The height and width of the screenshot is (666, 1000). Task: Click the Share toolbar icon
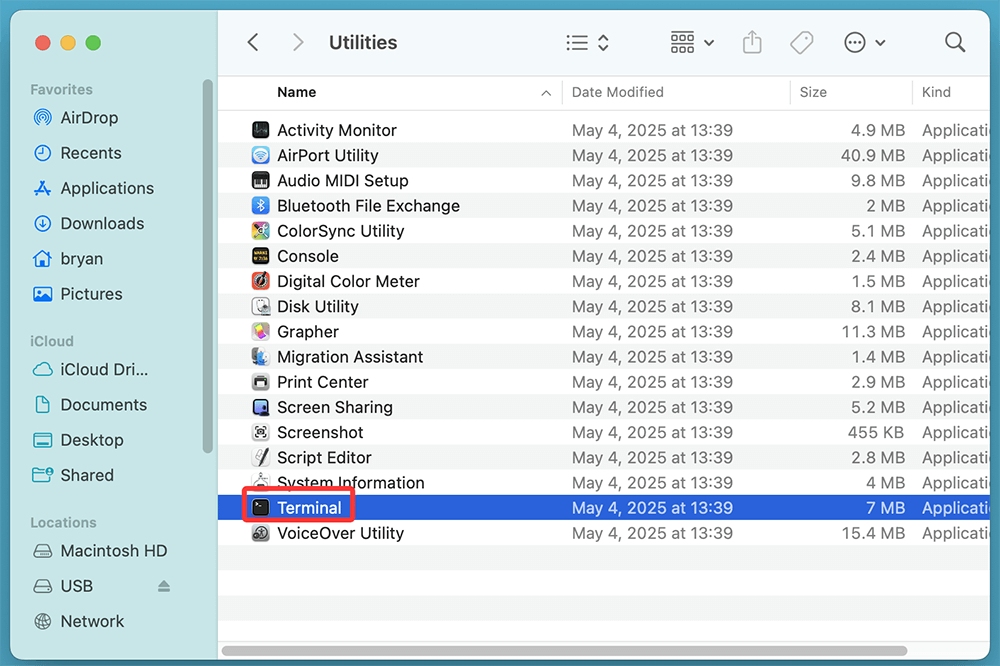tap(752, 43)
